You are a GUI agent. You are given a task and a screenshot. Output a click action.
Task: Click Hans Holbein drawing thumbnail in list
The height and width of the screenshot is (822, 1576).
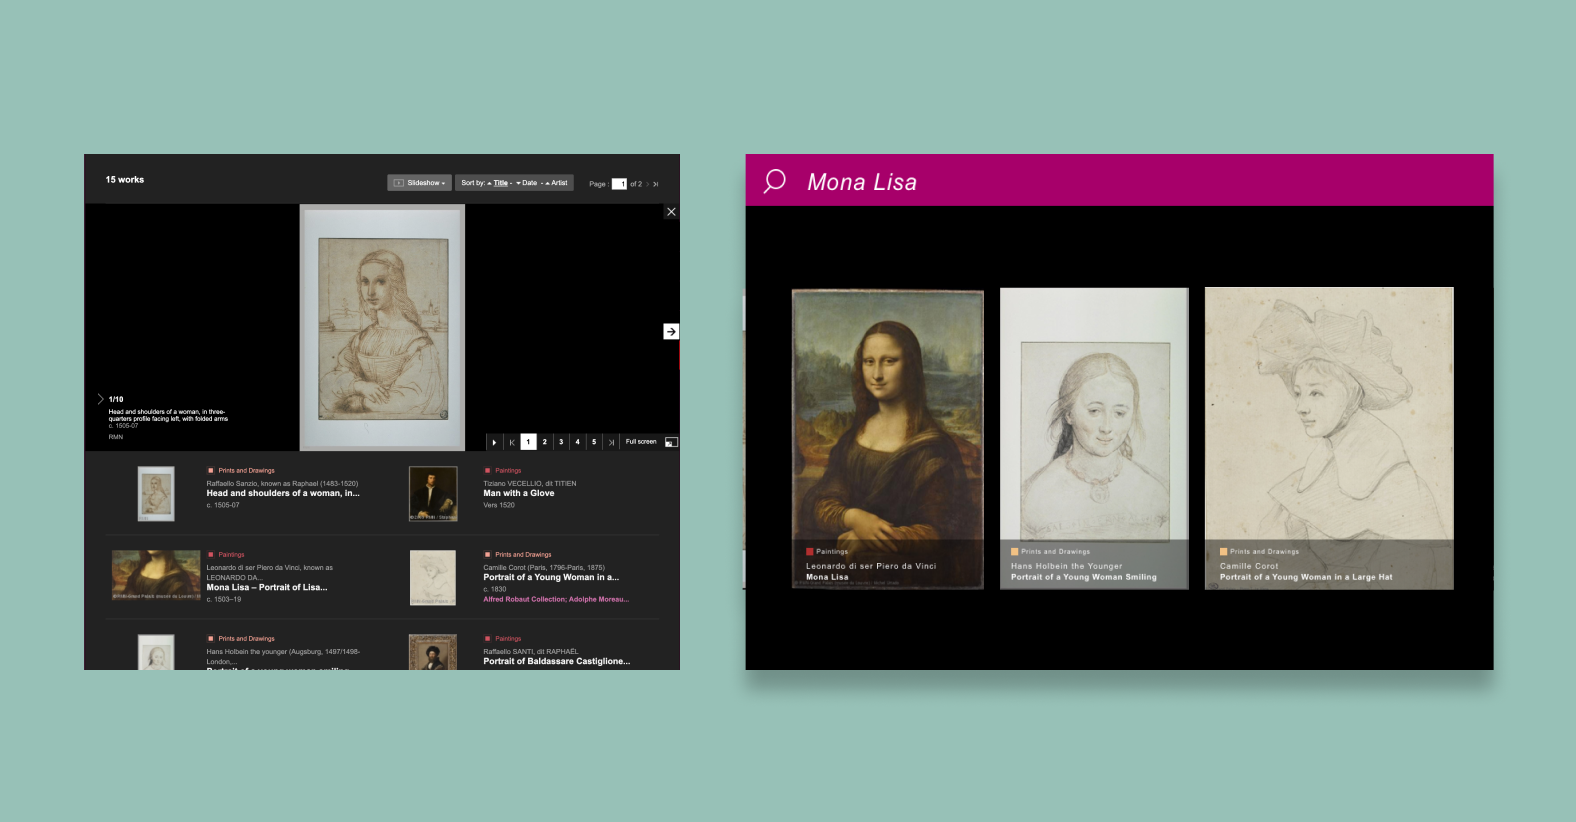pyautogui.click(x=156, y=652)
